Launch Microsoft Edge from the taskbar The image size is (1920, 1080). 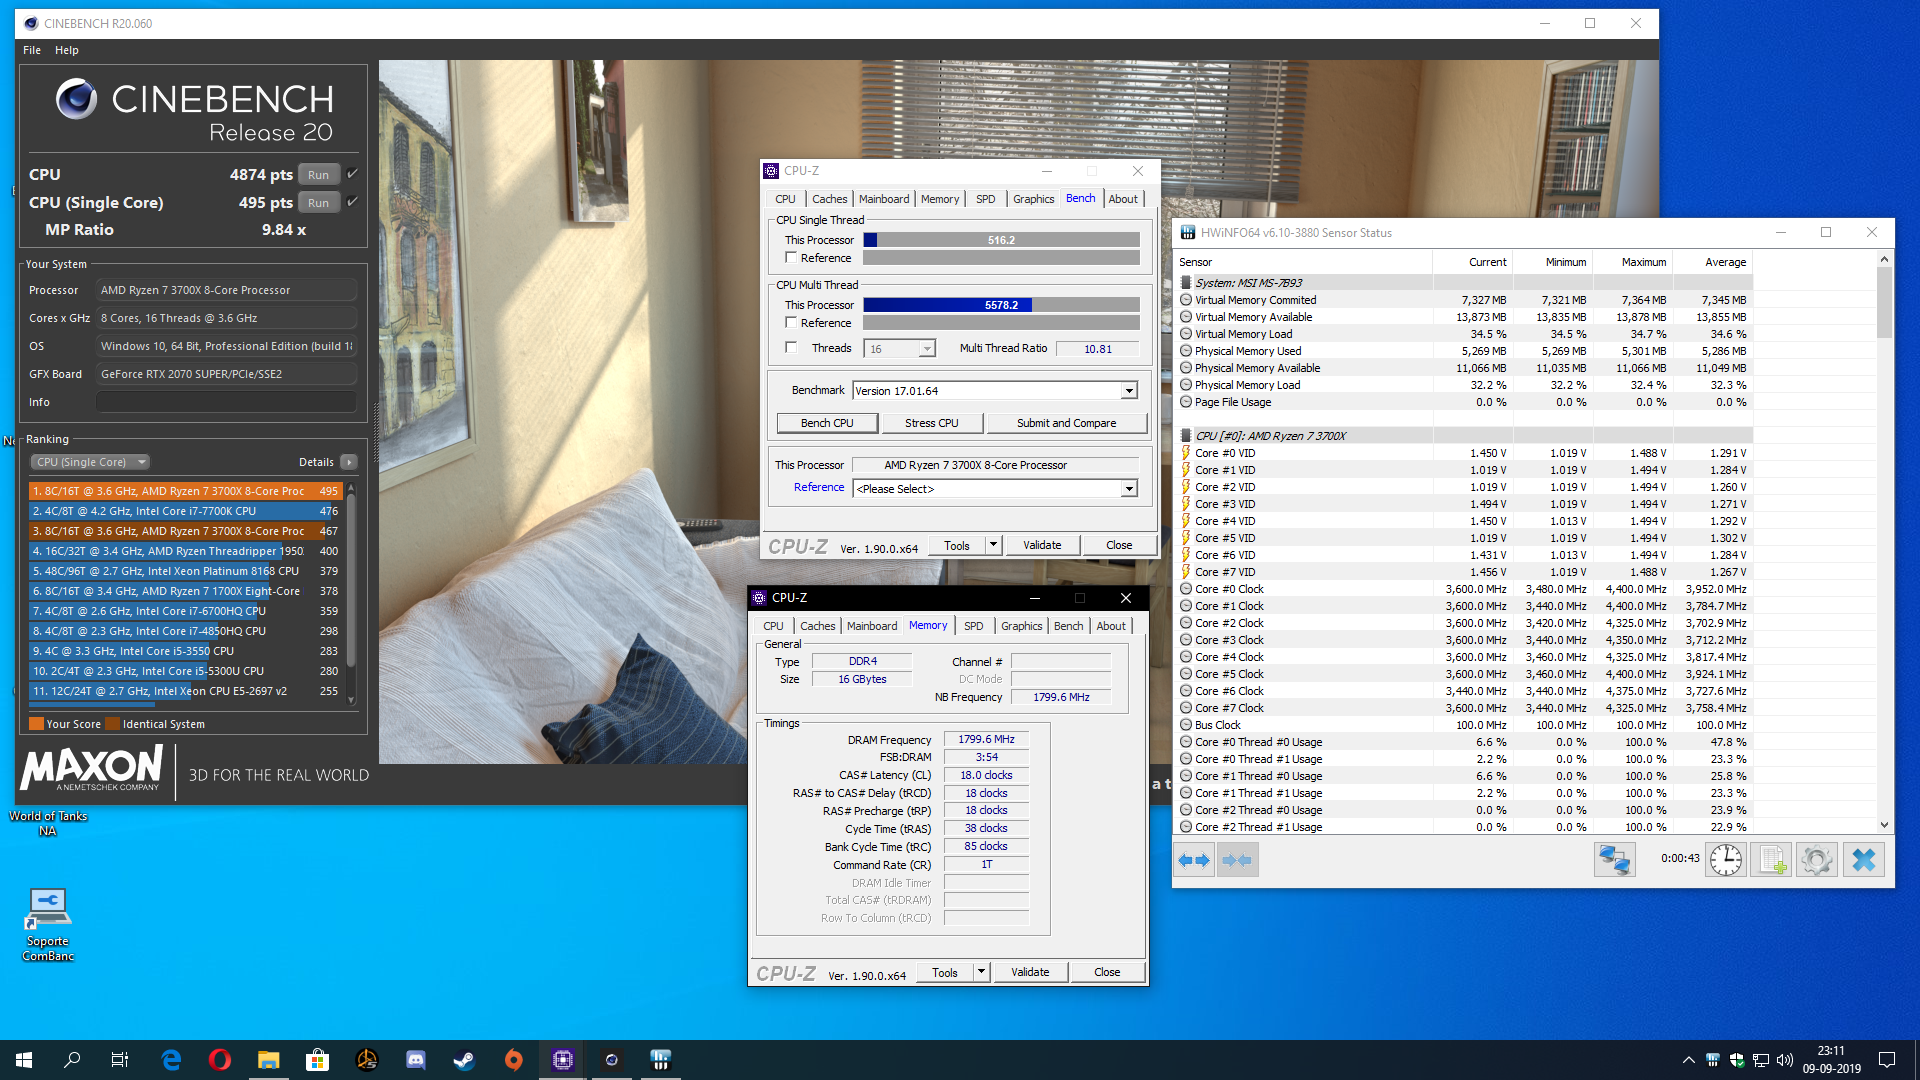pyautogui.click(x=171, y=1060)
